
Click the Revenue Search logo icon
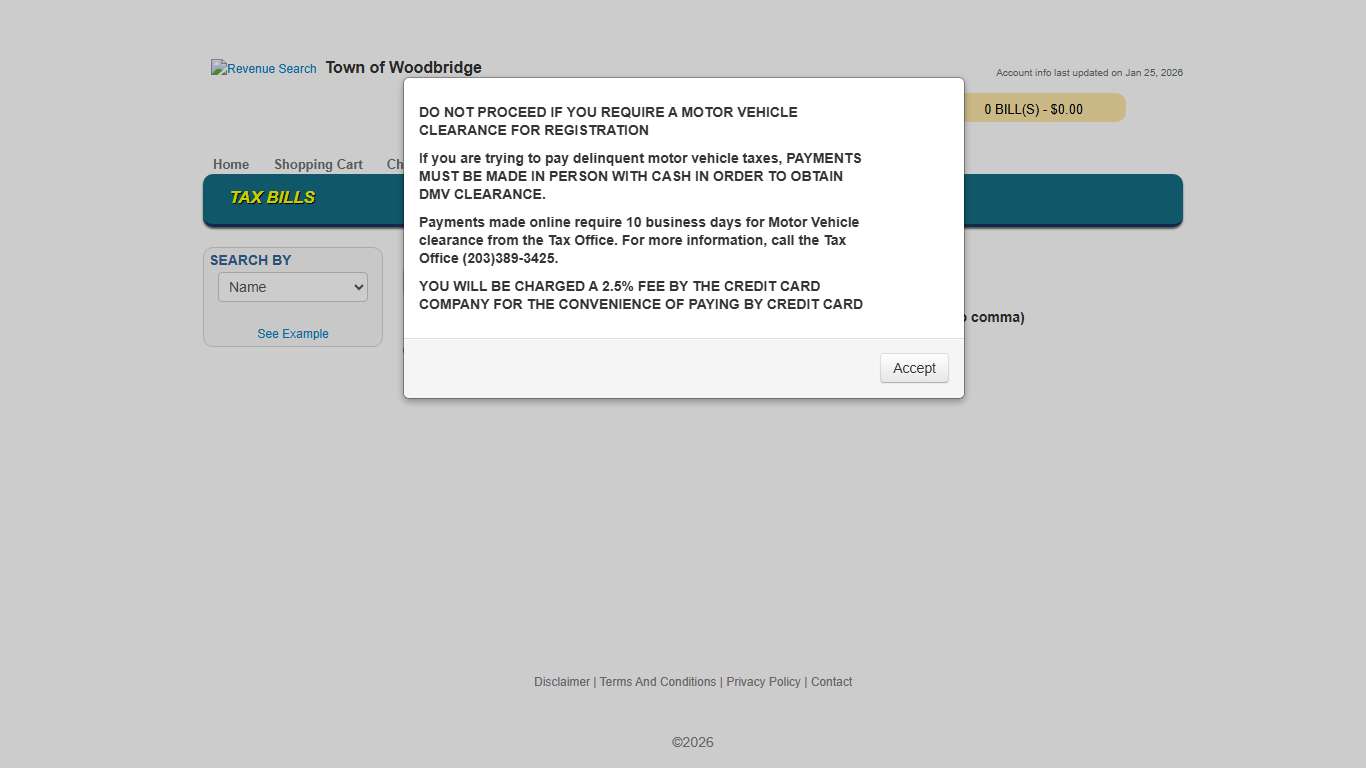(263, 68)
